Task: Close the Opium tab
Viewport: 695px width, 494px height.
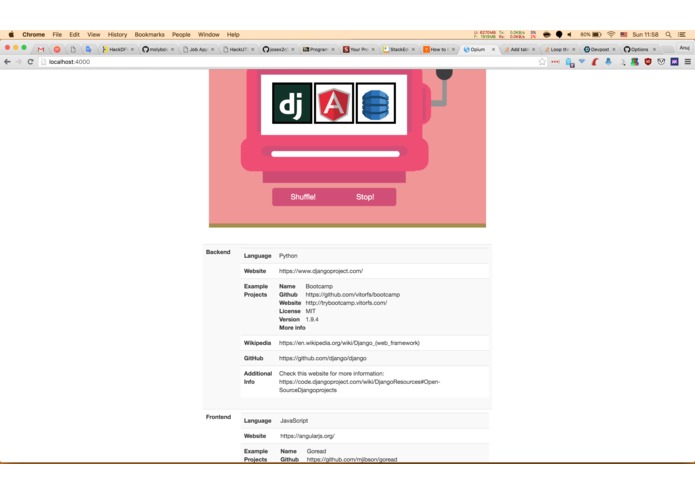Action: pyautogui.click(x=493, y=49)
